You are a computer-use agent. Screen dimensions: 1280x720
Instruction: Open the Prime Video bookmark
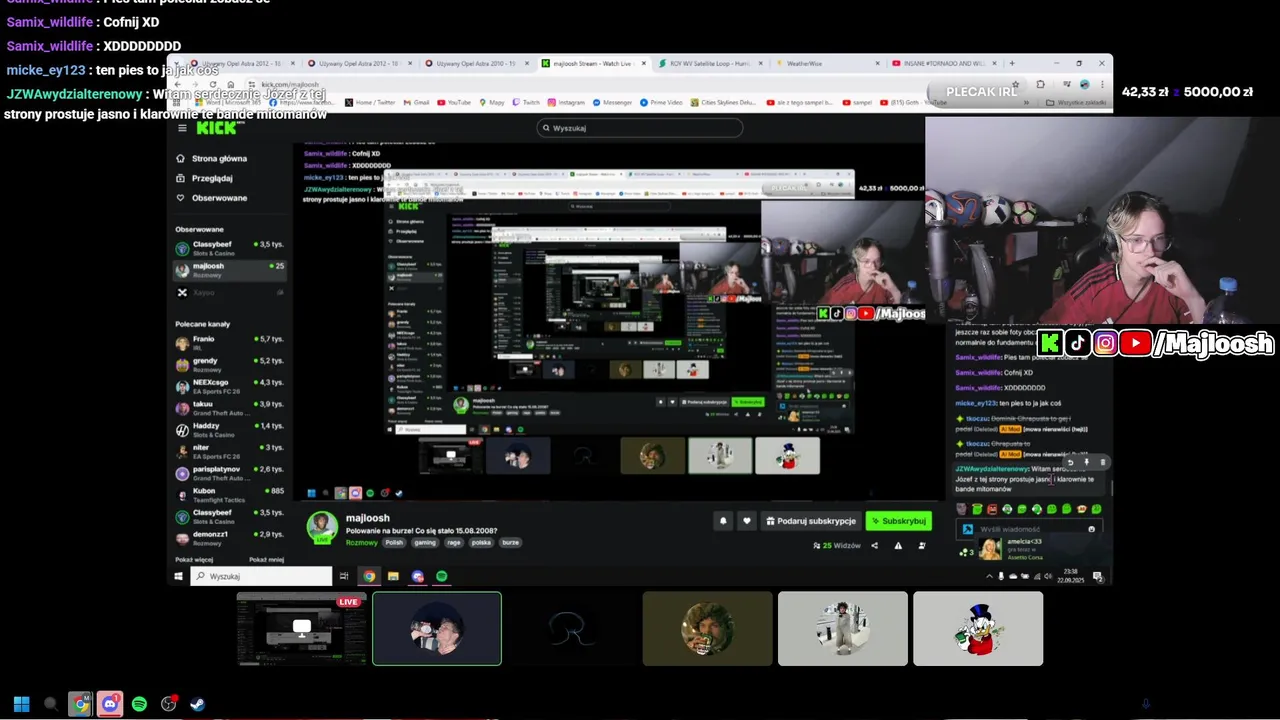coord(661,102)
